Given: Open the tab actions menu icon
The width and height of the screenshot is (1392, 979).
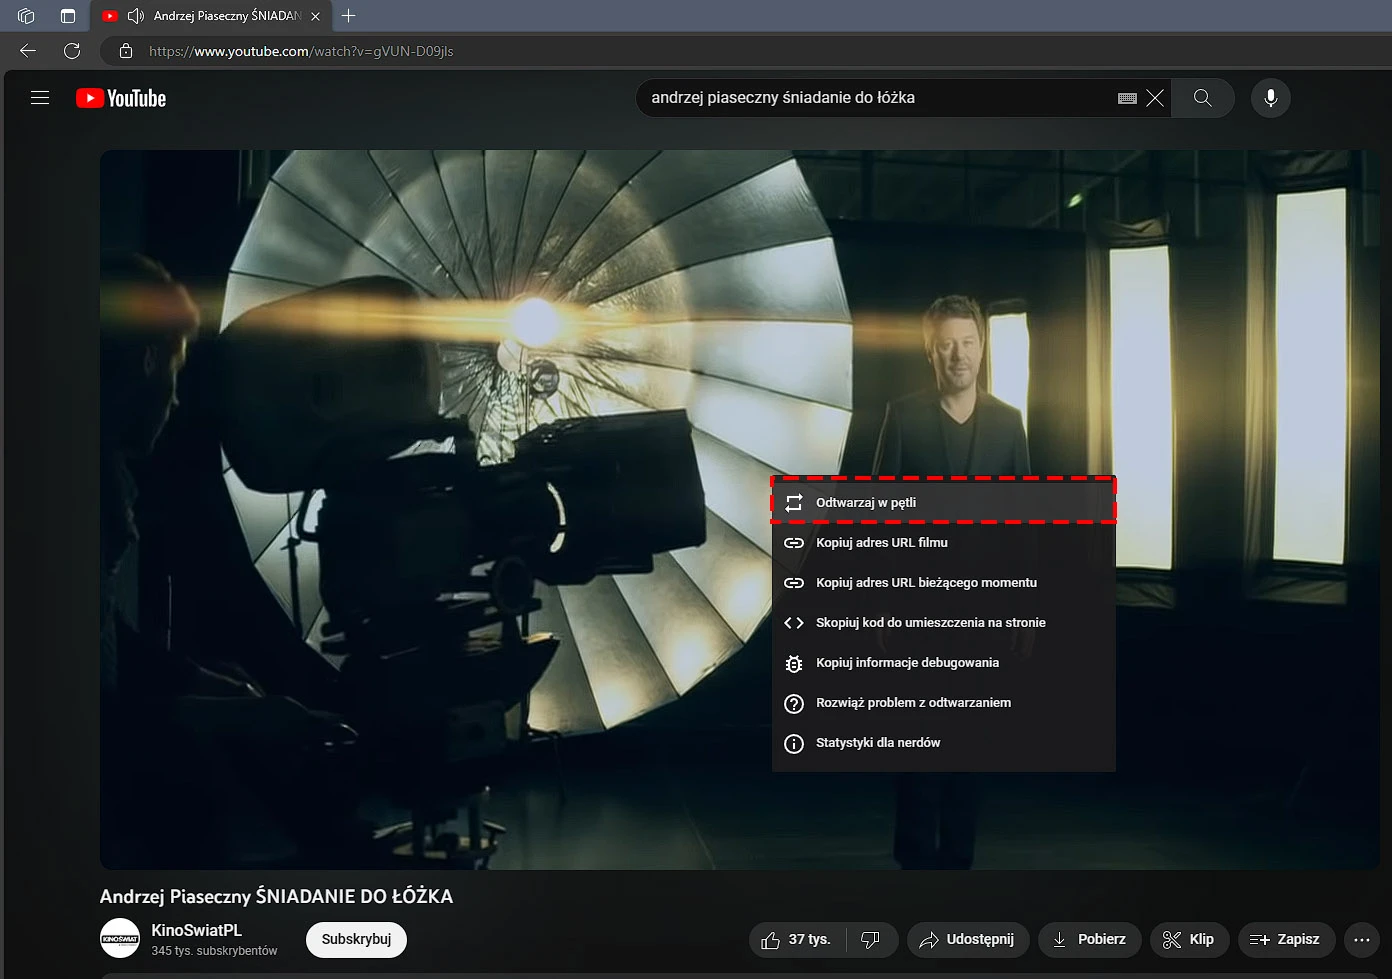Looking at the screenshot, I should (x=68, y=16).
